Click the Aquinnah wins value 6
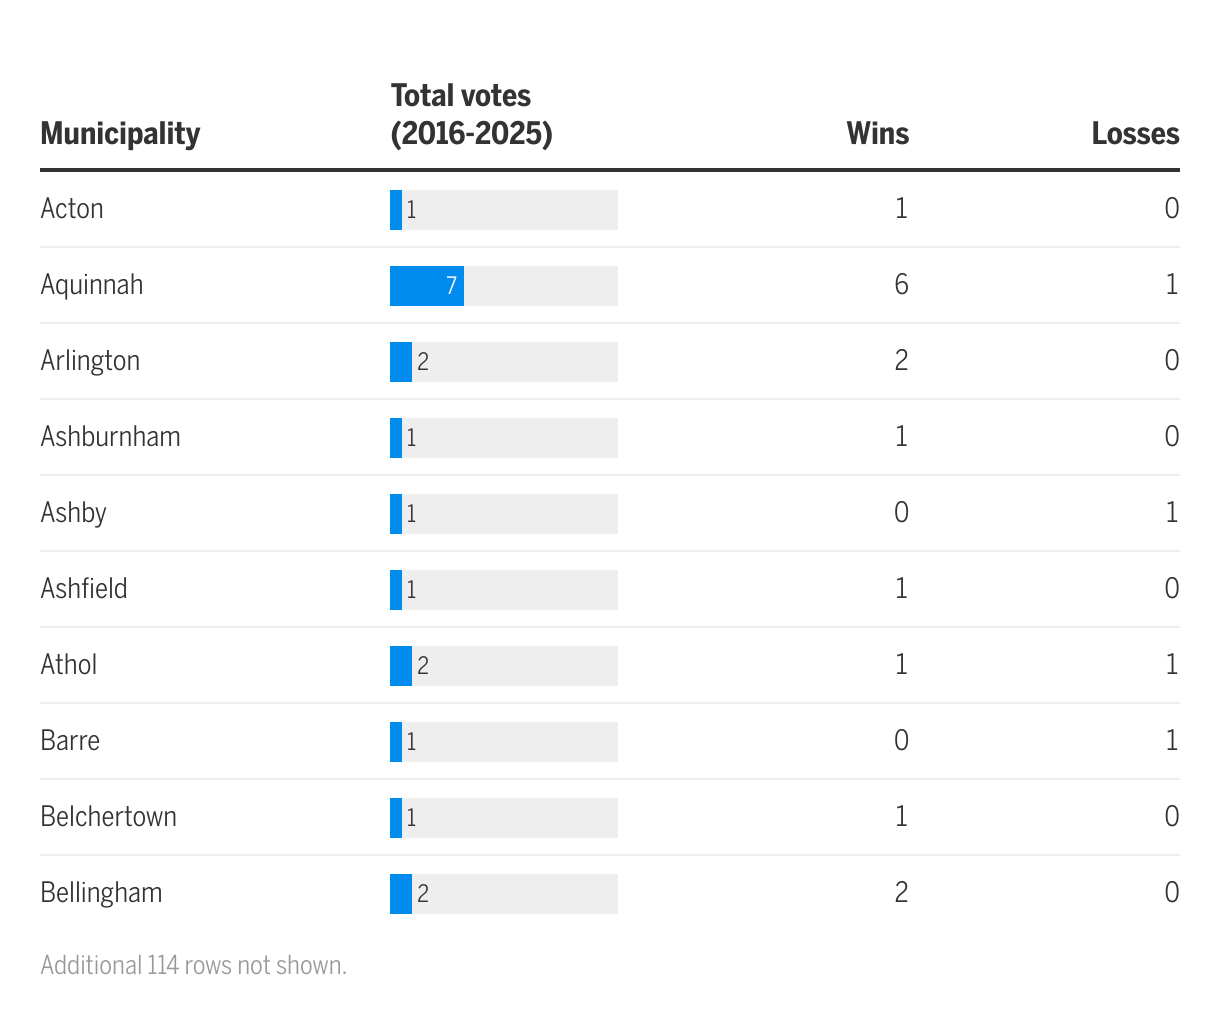The image size is (1220, 1020). 901,285
